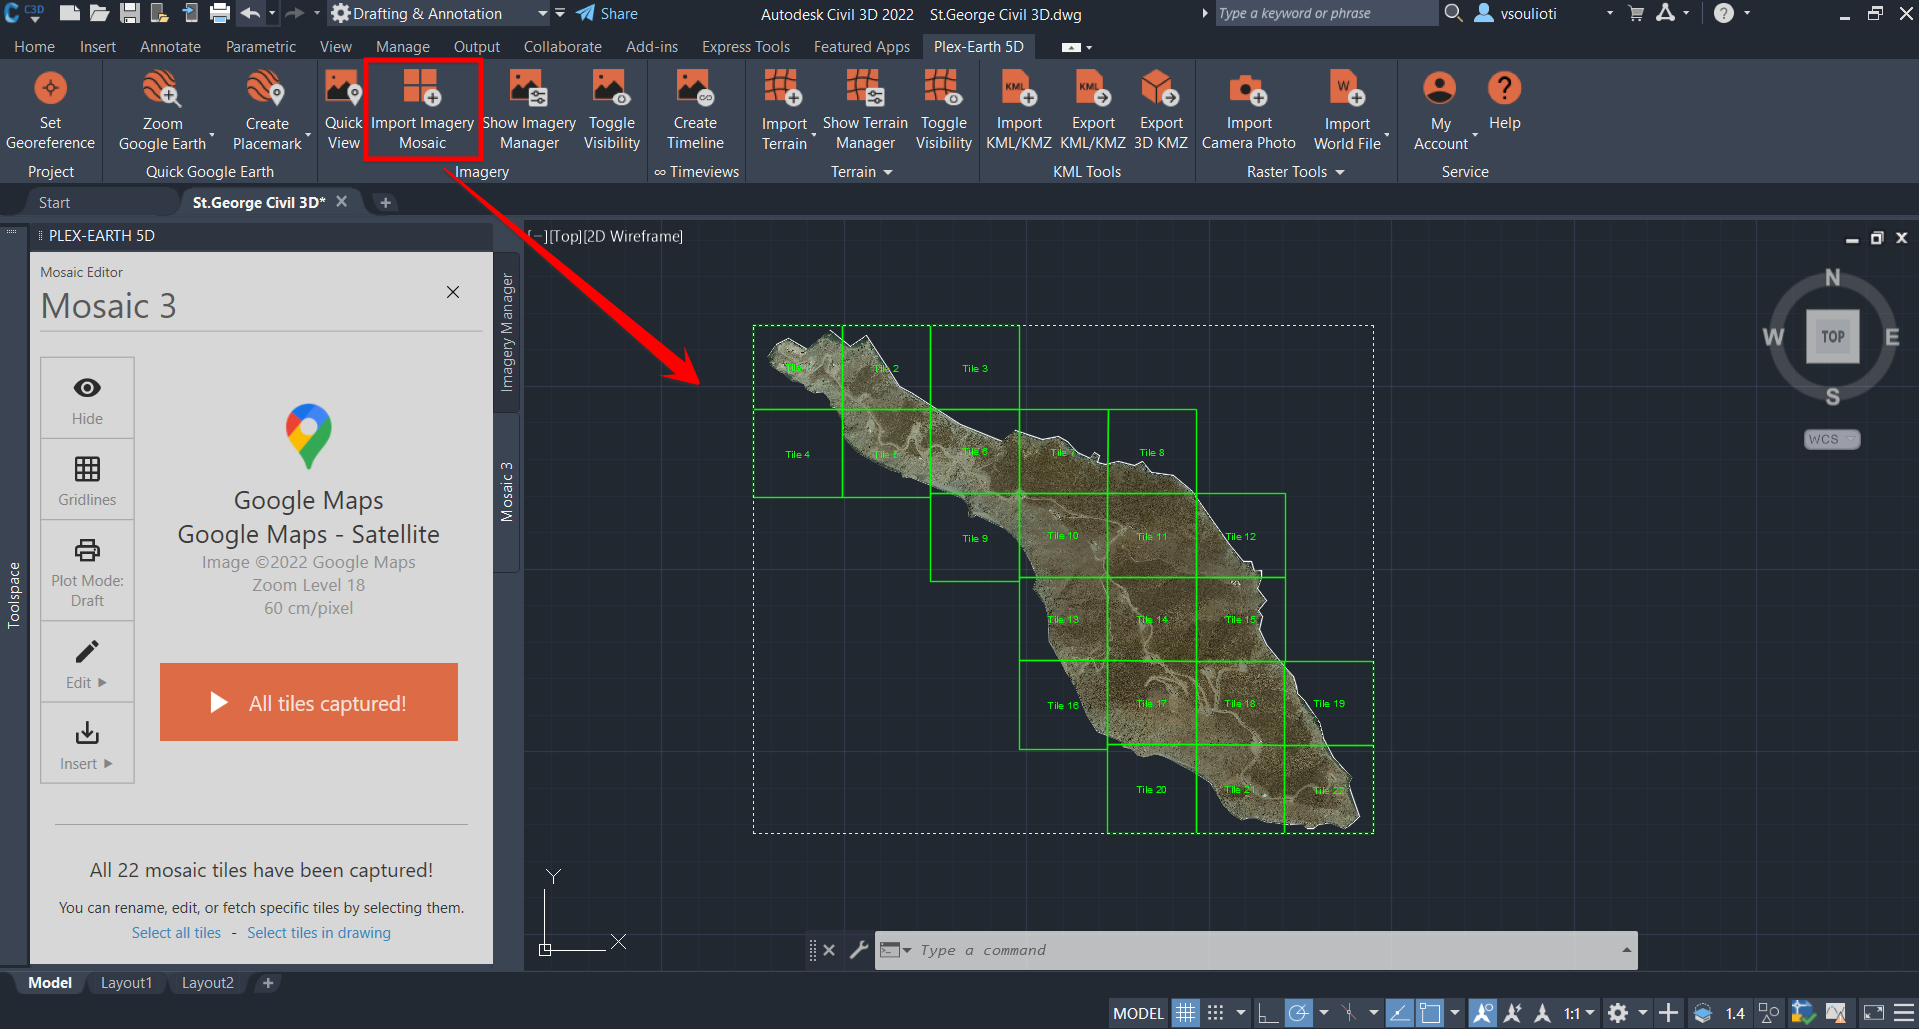Open the Annotate ribbon tab
Image resolution: width=1919 pixels, height=1029 pixels.
(170, 47)
